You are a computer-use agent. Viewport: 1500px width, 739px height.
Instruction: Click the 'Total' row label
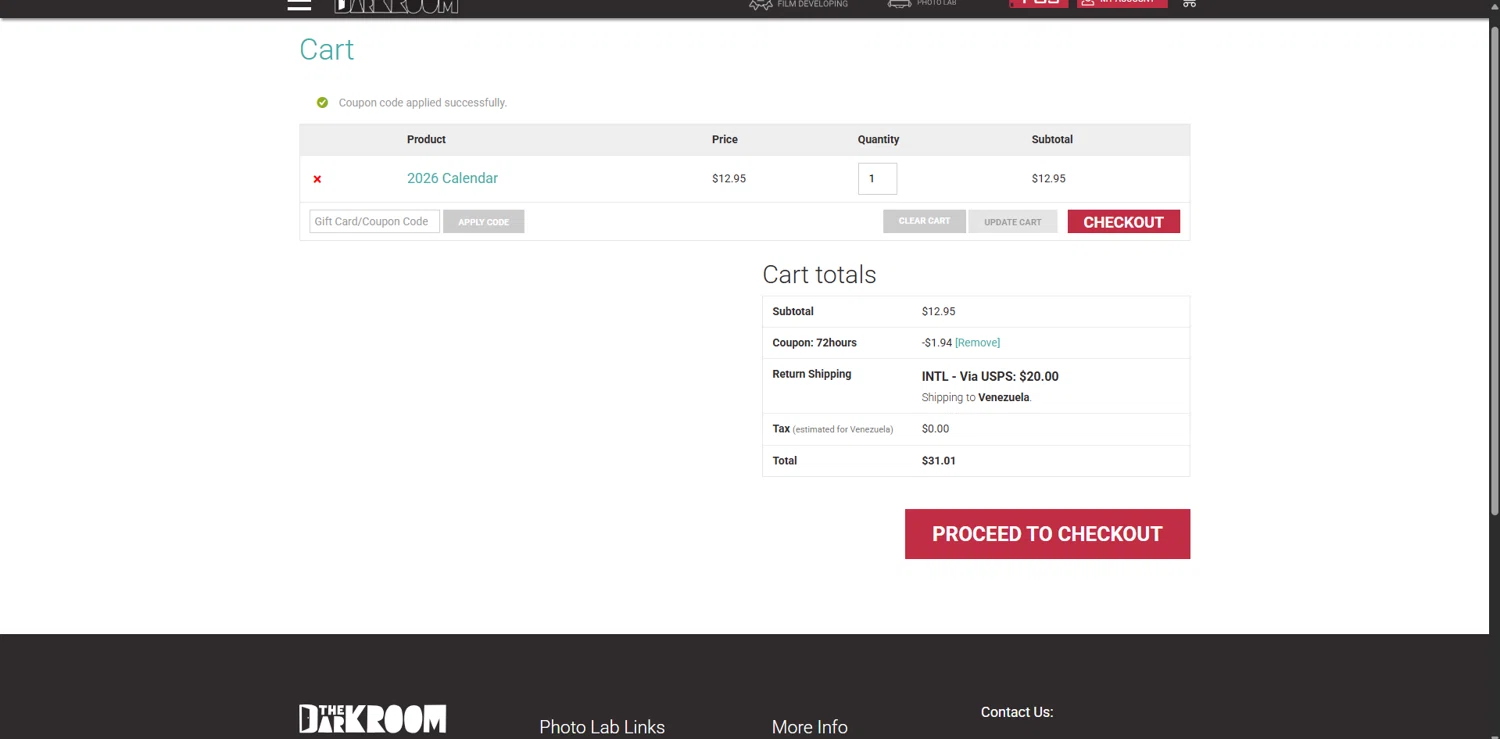785,461
